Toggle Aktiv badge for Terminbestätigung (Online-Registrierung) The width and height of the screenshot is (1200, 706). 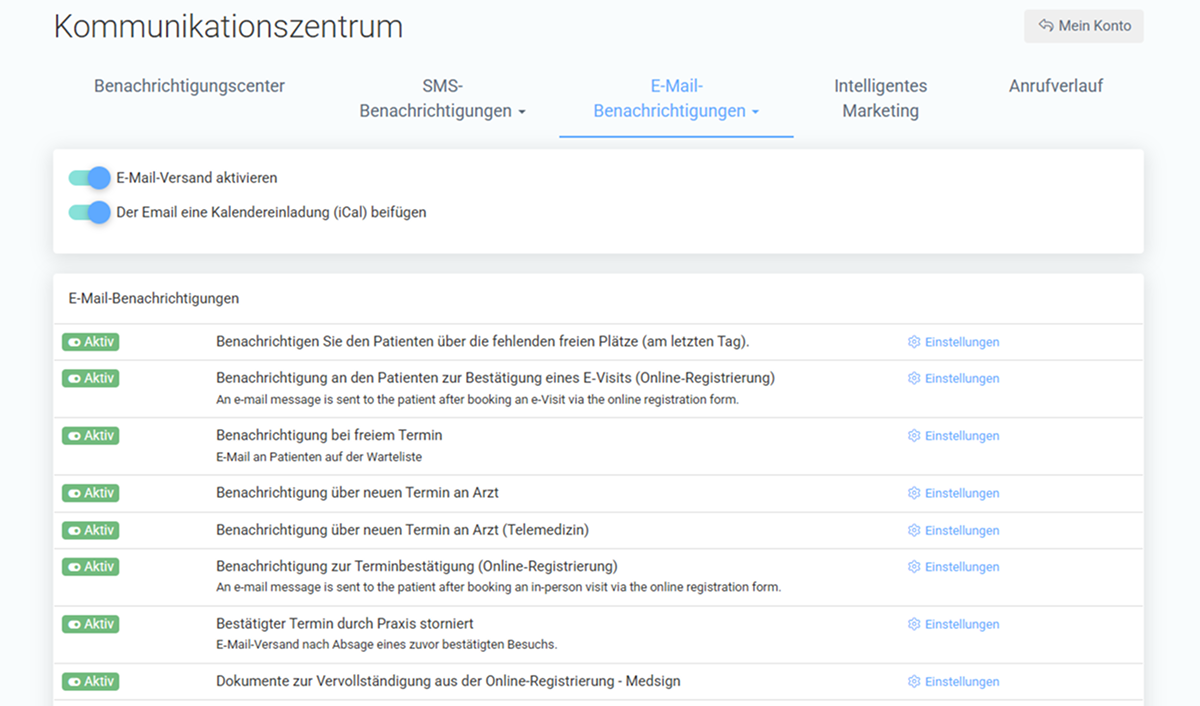(x=90, y=567)
